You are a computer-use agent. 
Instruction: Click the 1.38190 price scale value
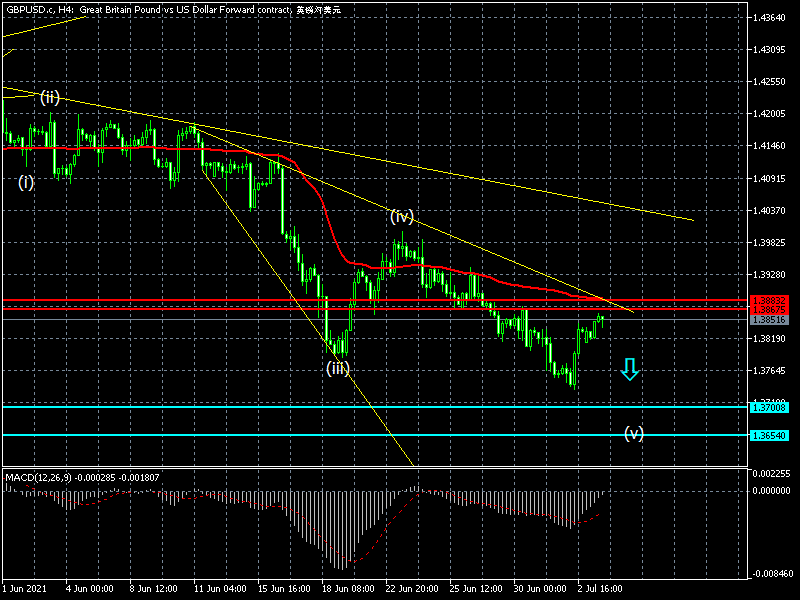[769, 339]
